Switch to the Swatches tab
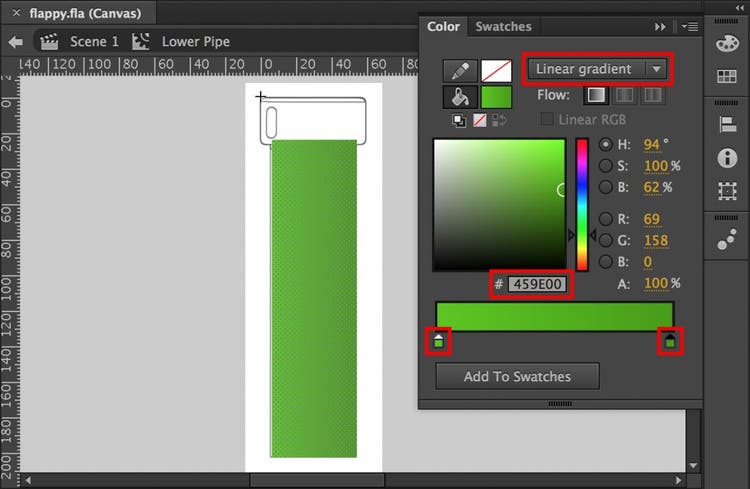 pos(503,26)
